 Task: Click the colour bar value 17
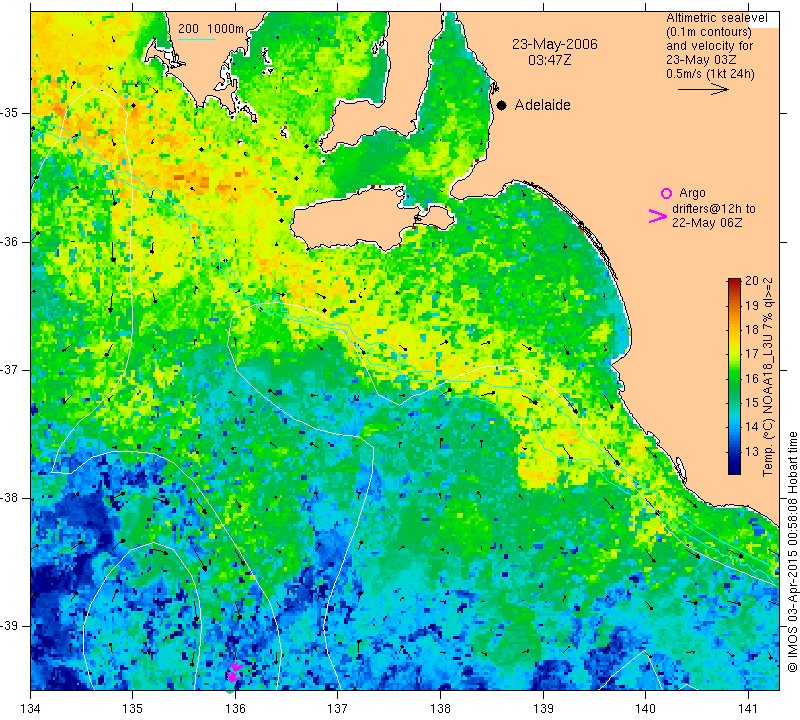point(752,354)
